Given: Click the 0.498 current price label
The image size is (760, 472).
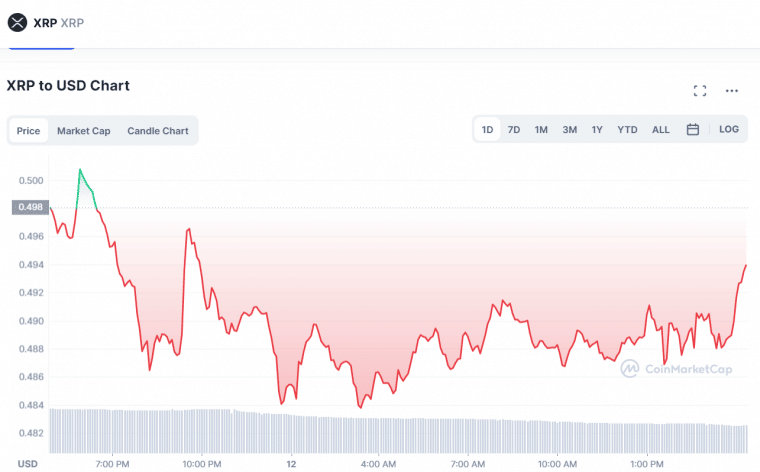Looking at the screenshot, I should pos(30,207).
